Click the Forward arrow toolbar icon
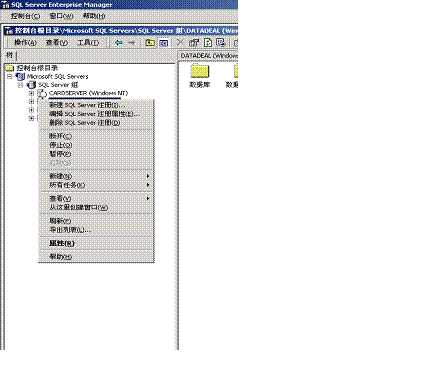The width and height of the screenshot is (426, 375). click(132, 43)
